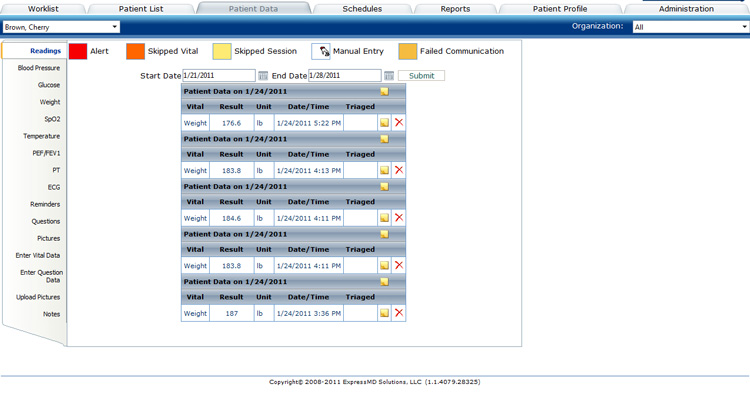Go to the Patient Profile tab
Image resolution: width=750 pixels, height=396 pixels.
coord(560,9)
